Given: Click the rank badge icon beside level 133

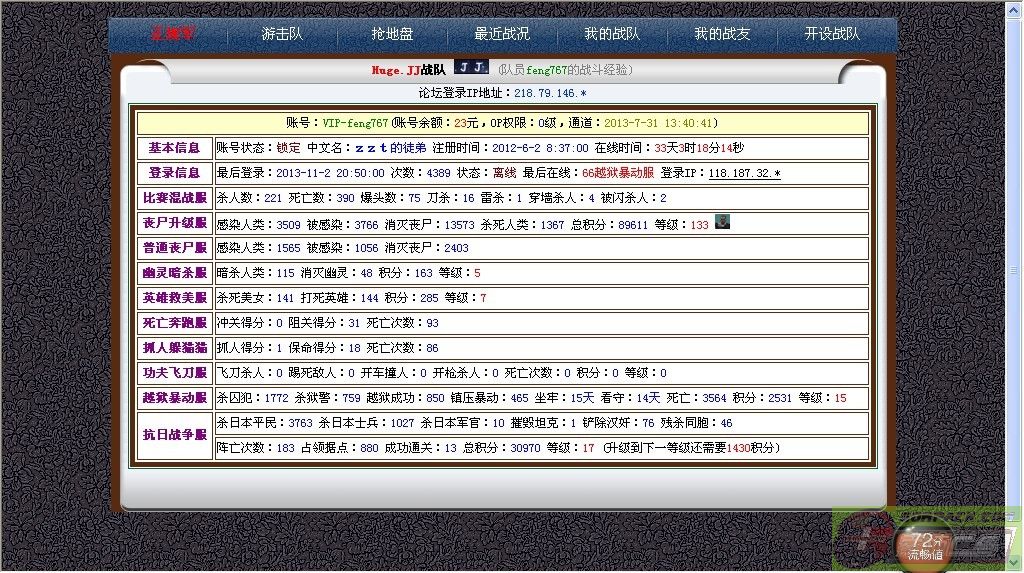Looking at the screenshot, I should point(722,222).
